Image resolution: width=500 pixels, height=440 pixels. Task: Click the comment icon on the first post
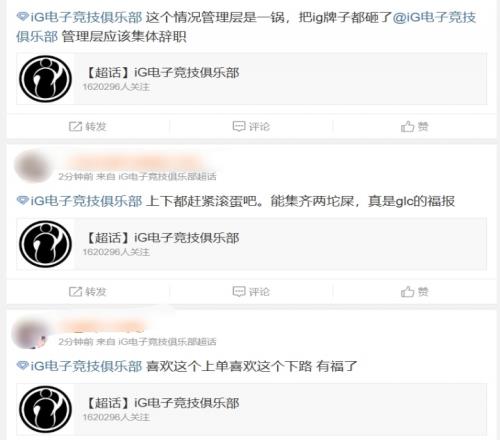(x=239, y=126)
